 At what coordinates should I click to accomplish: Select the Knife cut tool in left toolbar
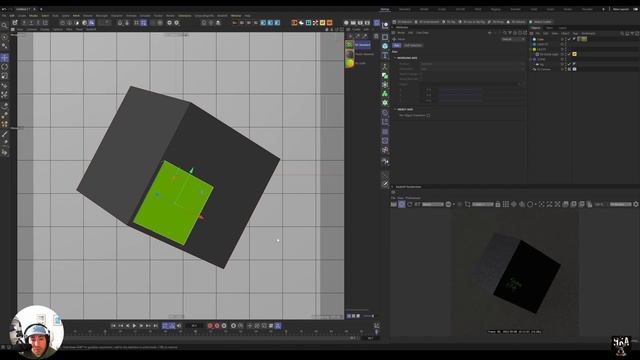click(x=4, y=134)
